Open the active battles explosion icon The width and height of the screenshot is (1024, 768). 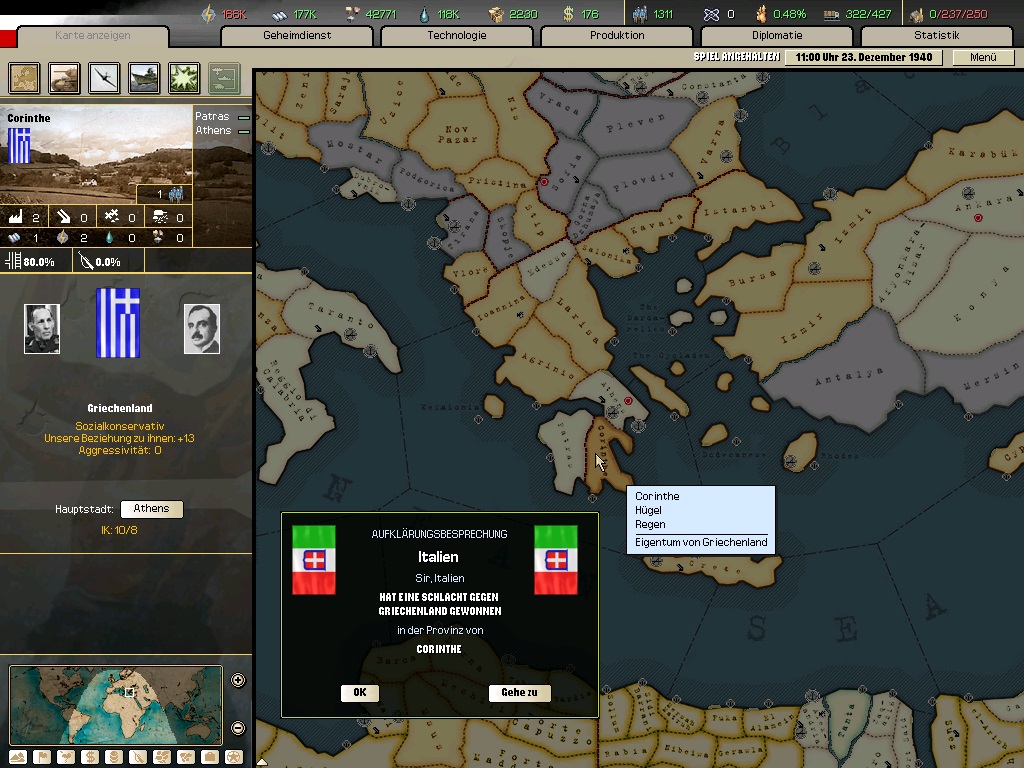coord(184,77)
